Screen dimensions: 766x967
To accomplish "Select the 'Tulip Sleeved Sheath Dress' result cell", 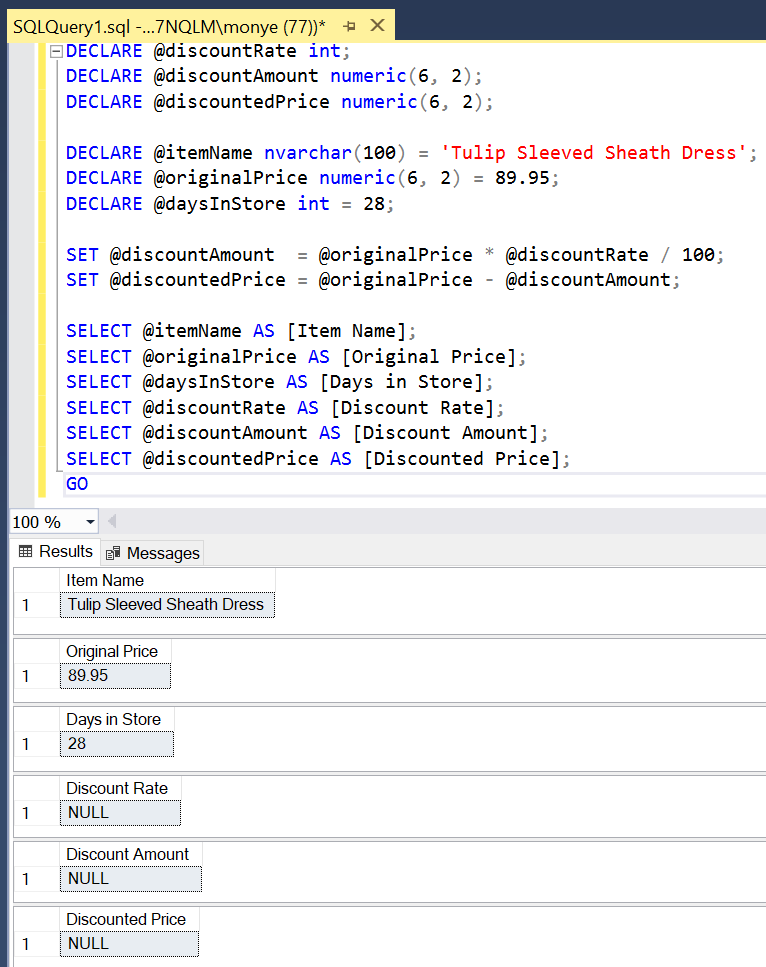I will (167, 605).
